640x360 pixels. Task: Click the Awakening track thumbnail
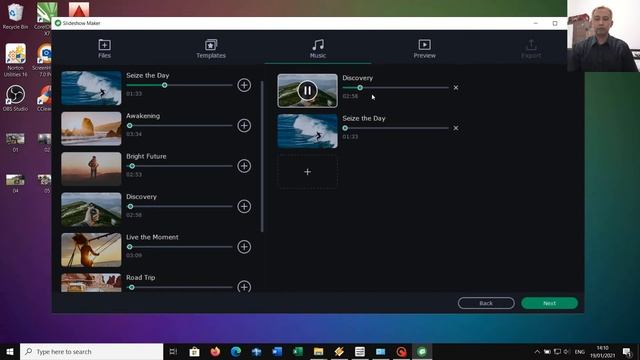91,129
